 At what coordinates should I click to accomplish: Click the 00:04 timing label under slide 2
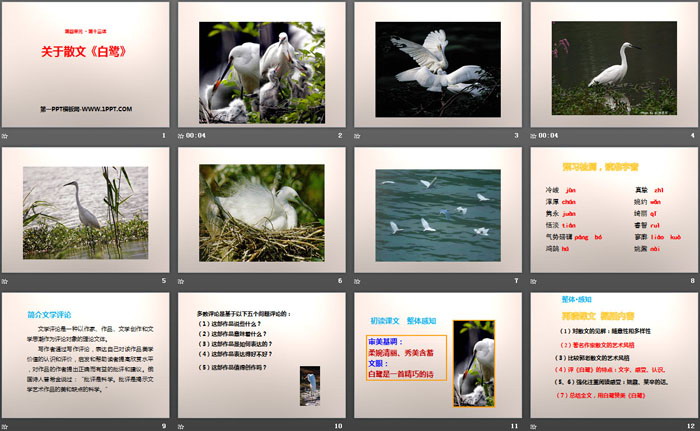click(x=197, y=134)
